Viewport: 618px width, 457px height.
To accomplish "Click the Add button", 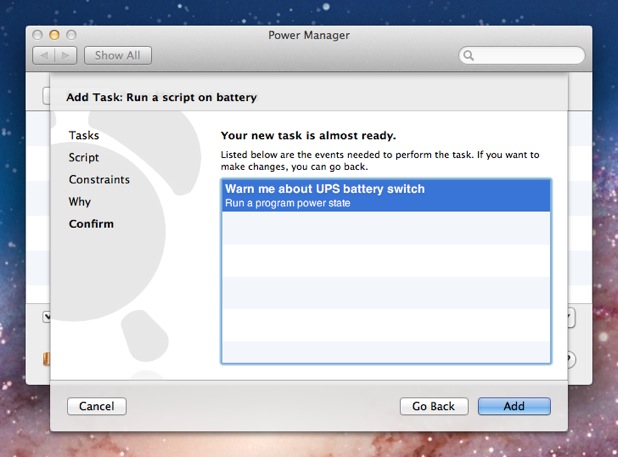I will pos(514,406).
